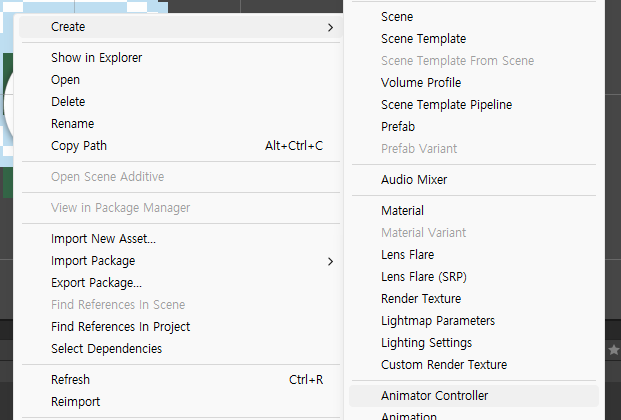Create a Render Texture asset
Image resolution: width=621 pixels, height=420 pixels.
[x=421, y=299]
